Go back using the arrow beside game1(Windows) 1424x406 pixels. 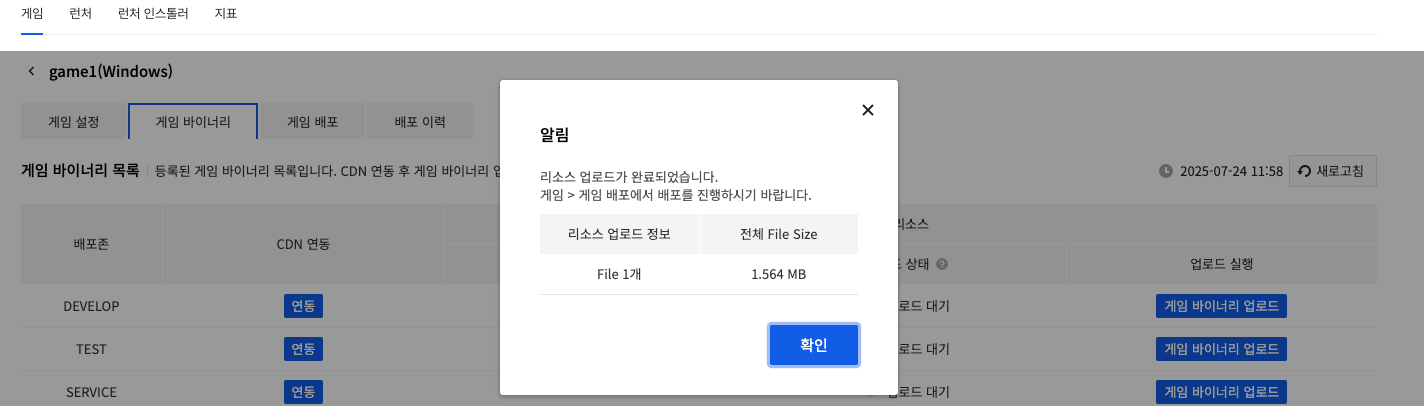[x=31, y=72]
